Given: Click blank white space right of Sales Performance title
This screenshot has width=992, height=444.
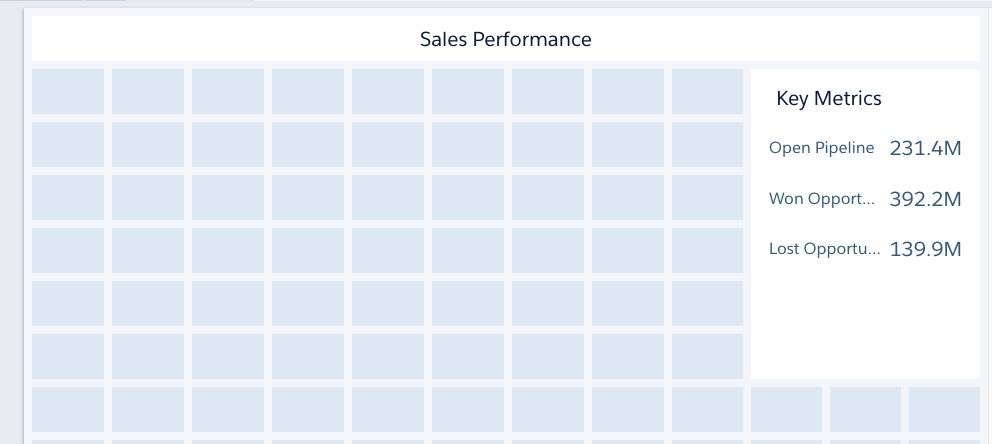Looking at the screenshot, I should coord(784,39).
